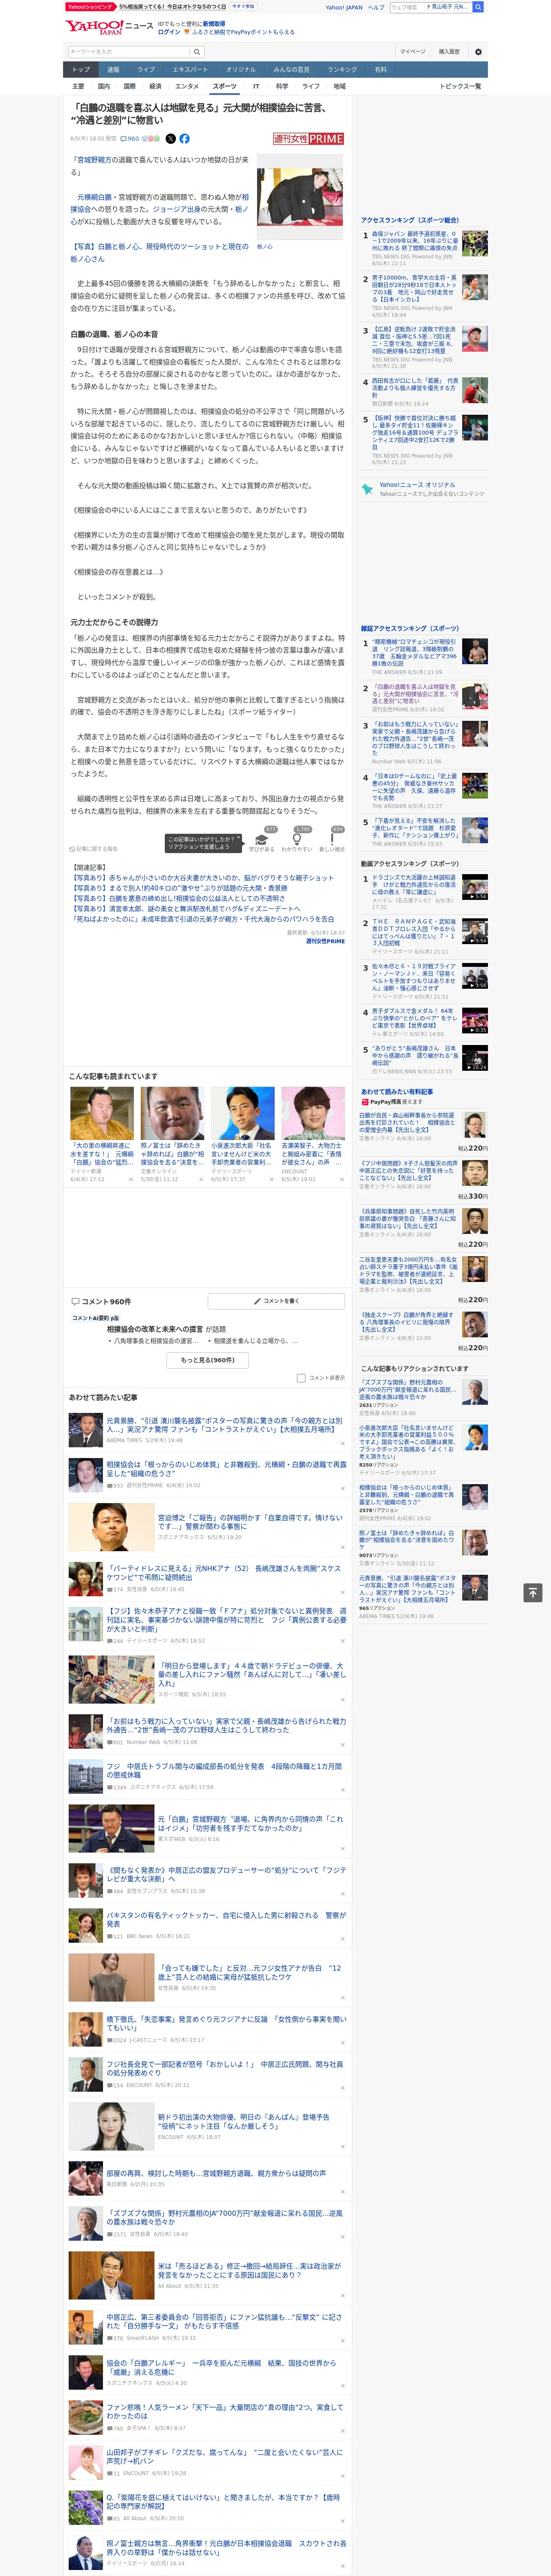Viewport: 551px width, 2576px height.
Task: Share the article on X
Action: pos(170,139)
